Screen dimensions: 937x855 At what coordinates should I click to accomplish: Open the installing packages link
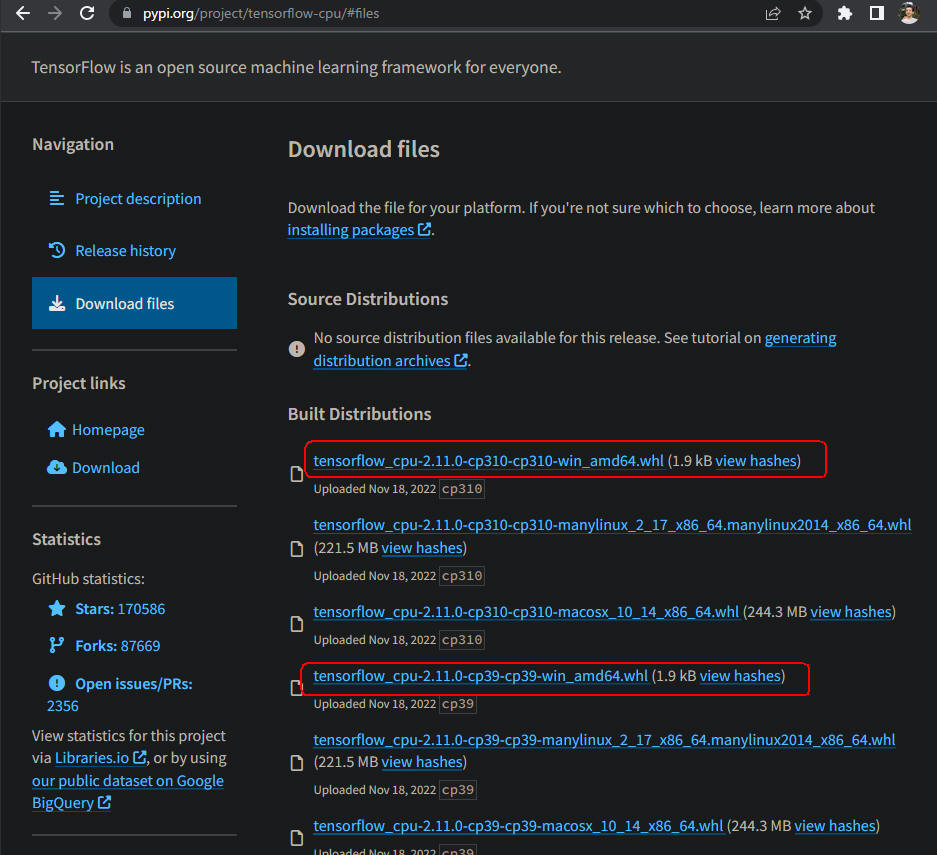[x=359, y=230]
